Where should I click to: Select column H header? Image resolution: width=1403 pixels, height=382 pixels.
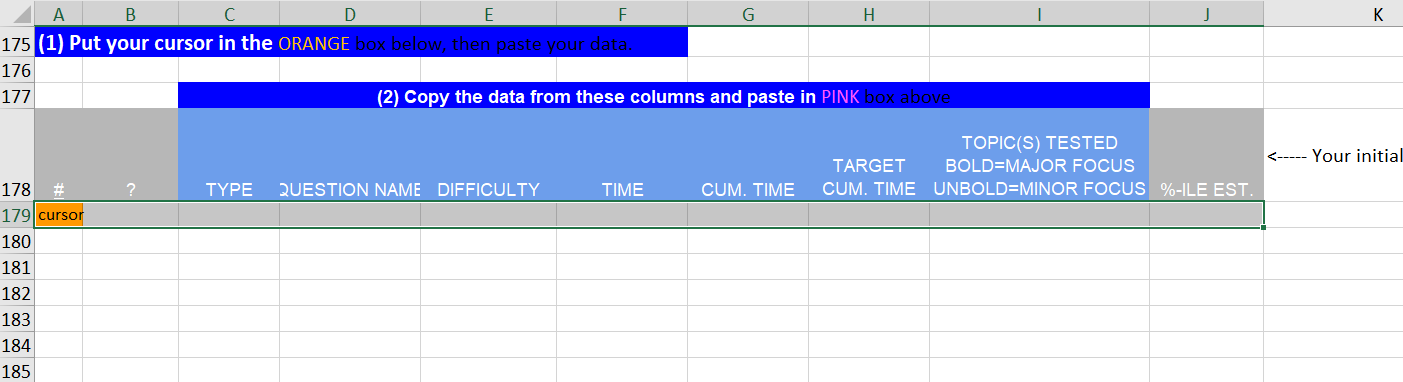869,14
